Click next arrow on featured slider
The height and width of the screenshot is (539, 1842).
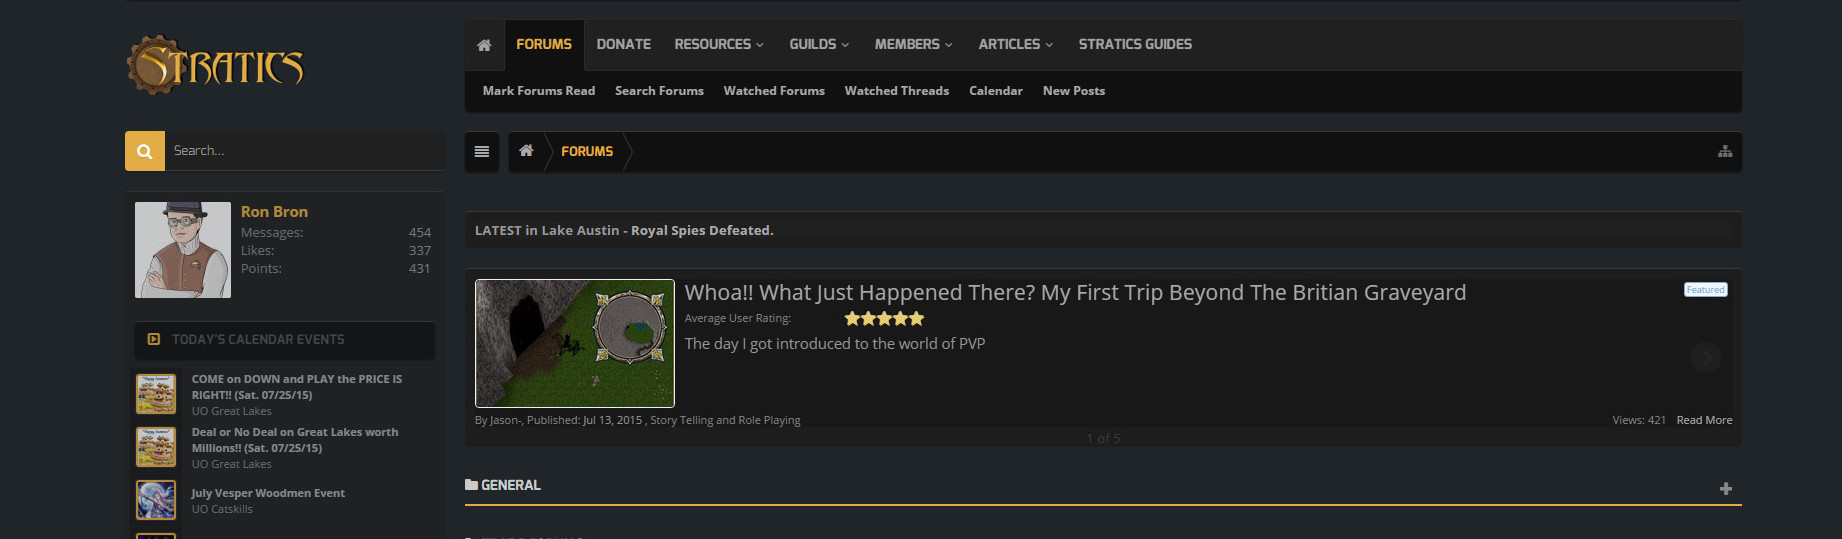tap(1705, 357)
